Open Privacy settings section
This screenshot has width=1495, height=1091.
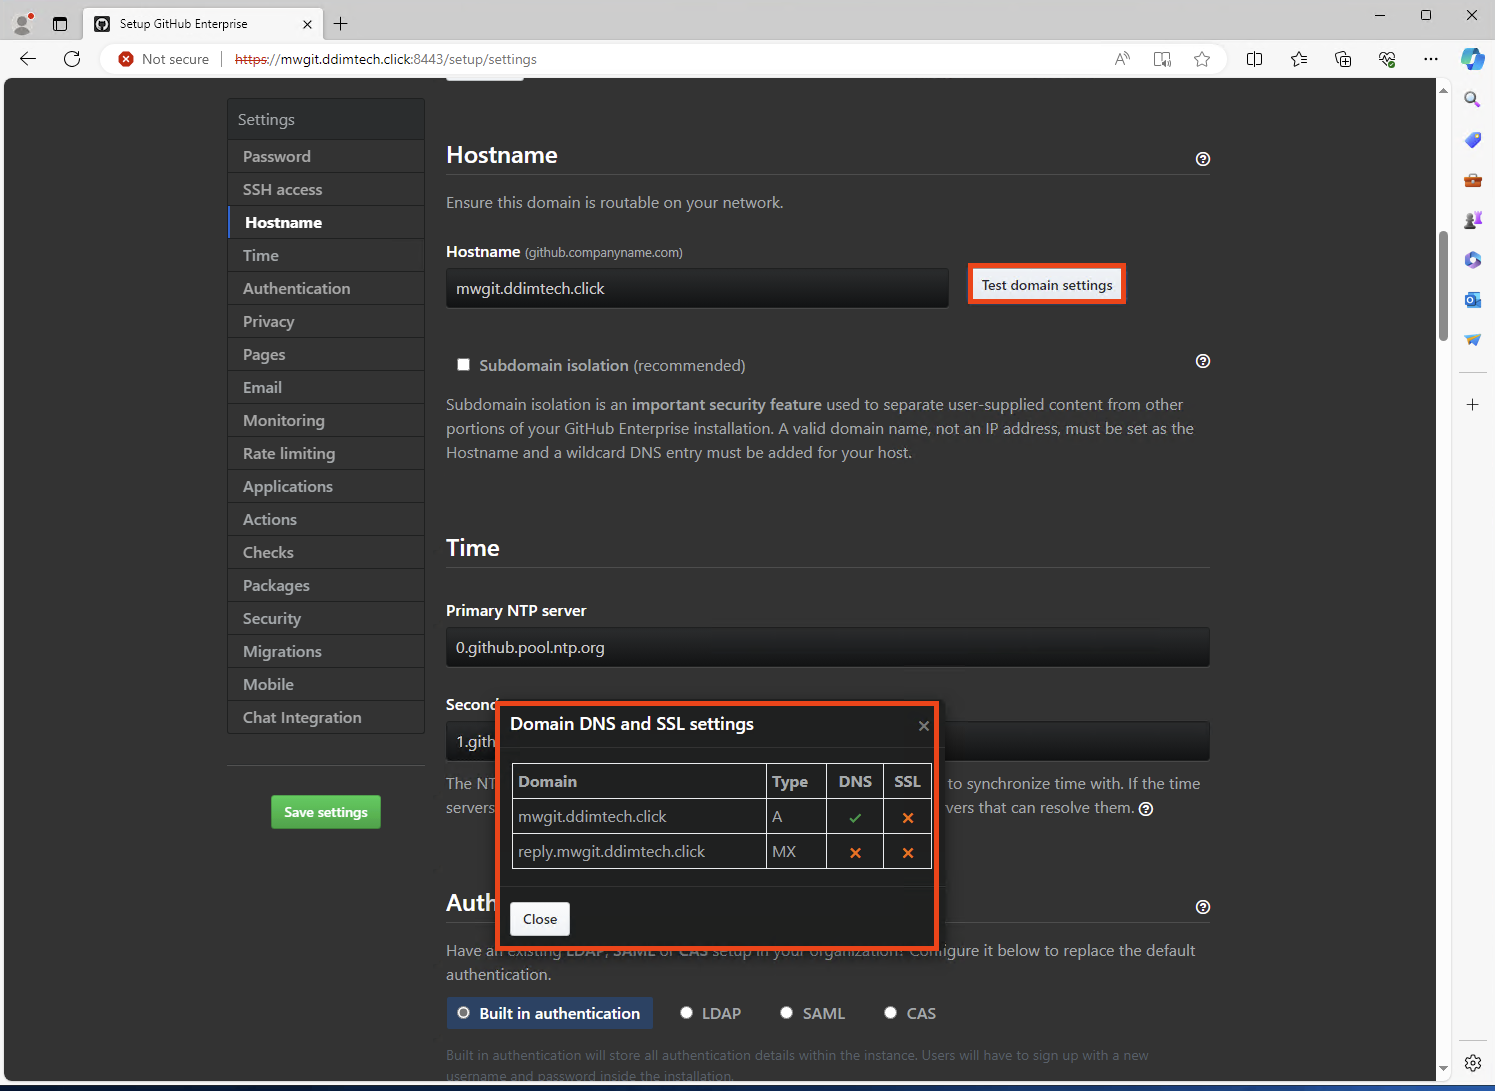tap(326, 321)
